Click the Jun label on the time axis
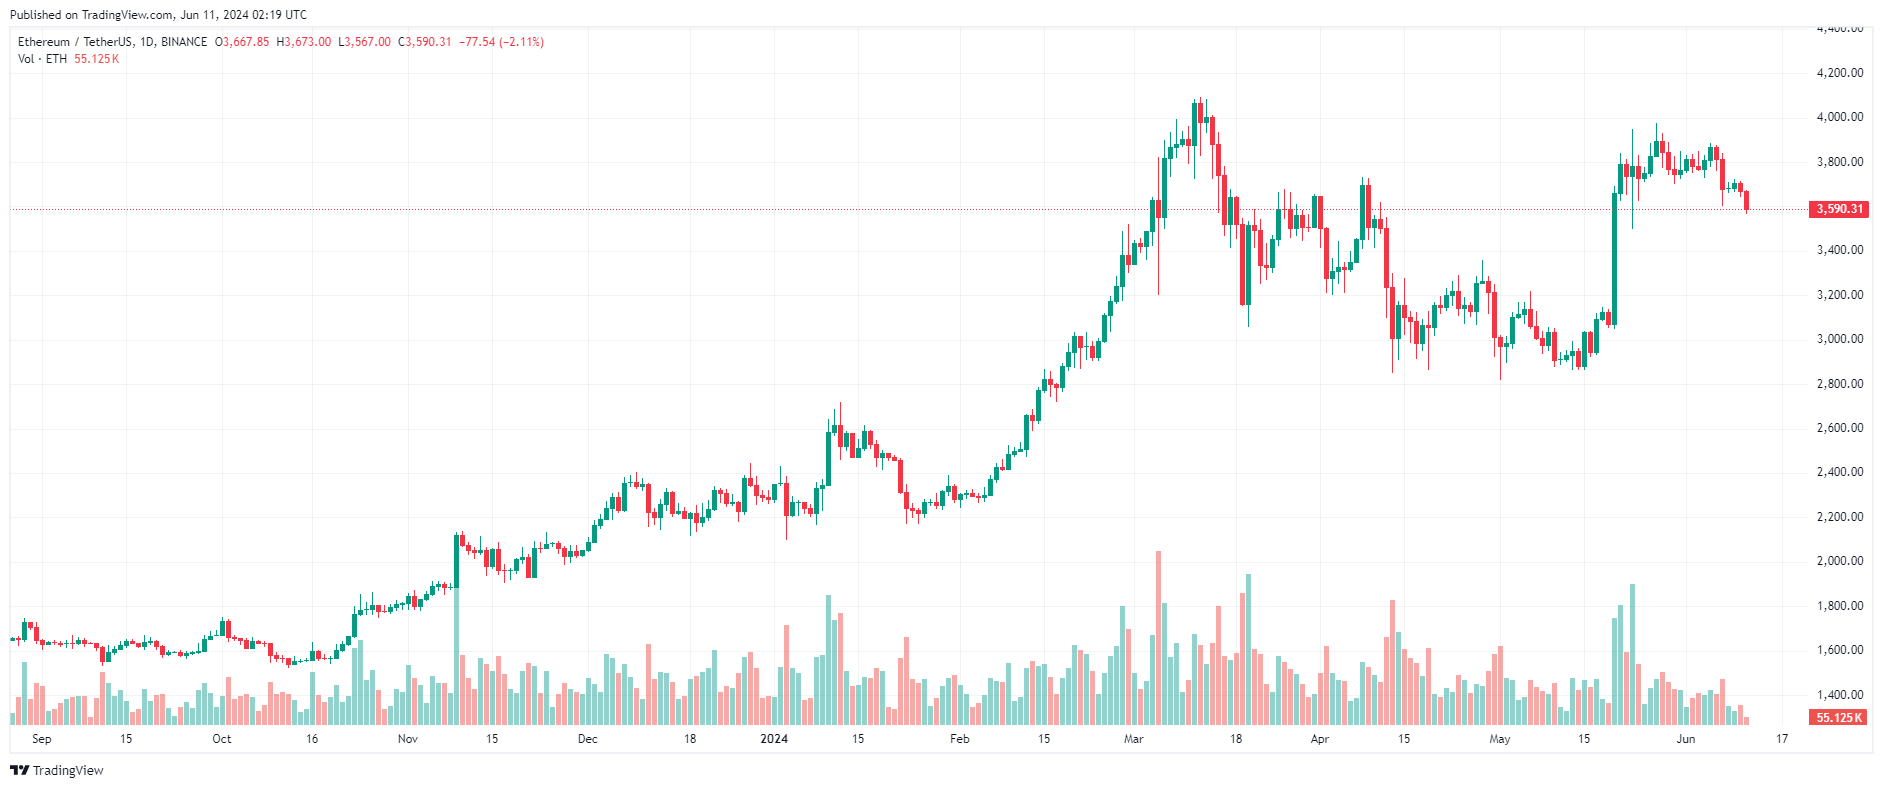The image size is (1883, 788). click(x=1686, y=739)
